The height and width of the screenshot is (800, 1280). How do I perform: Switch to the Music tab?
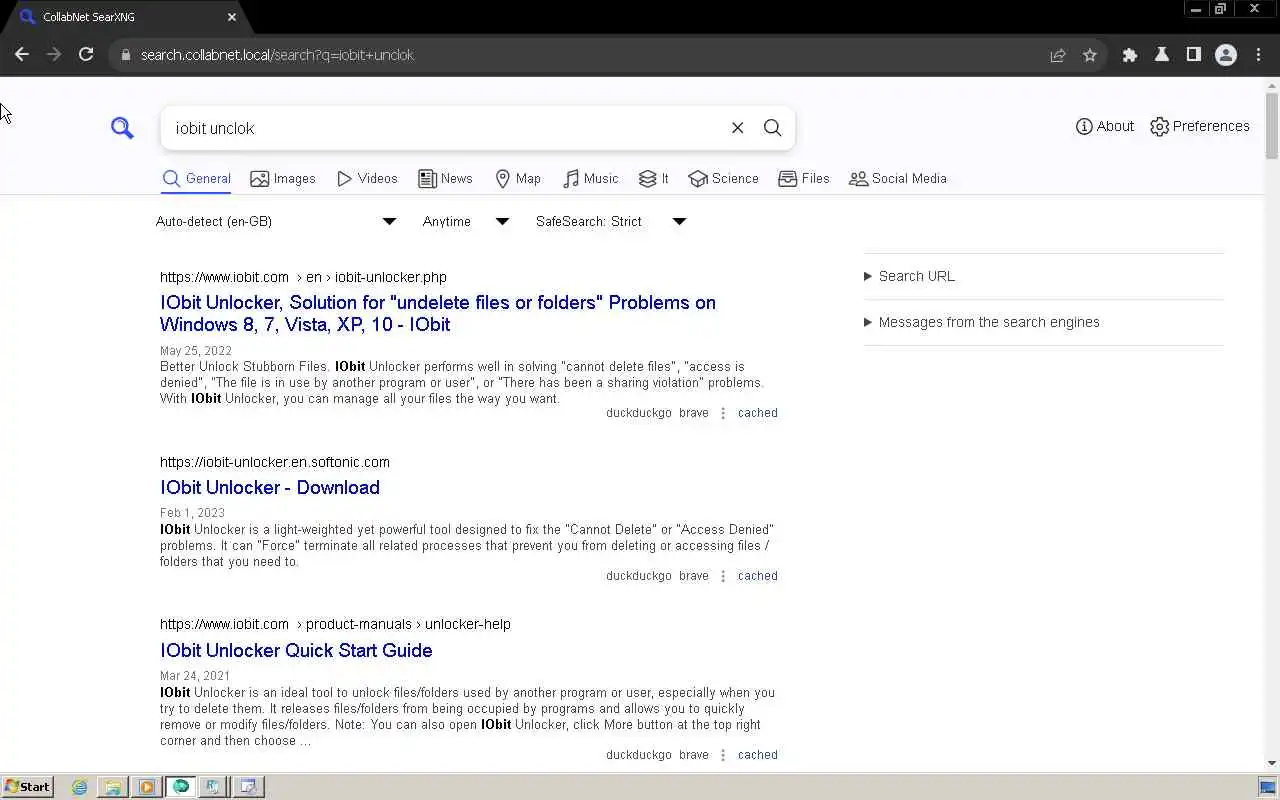590,179
